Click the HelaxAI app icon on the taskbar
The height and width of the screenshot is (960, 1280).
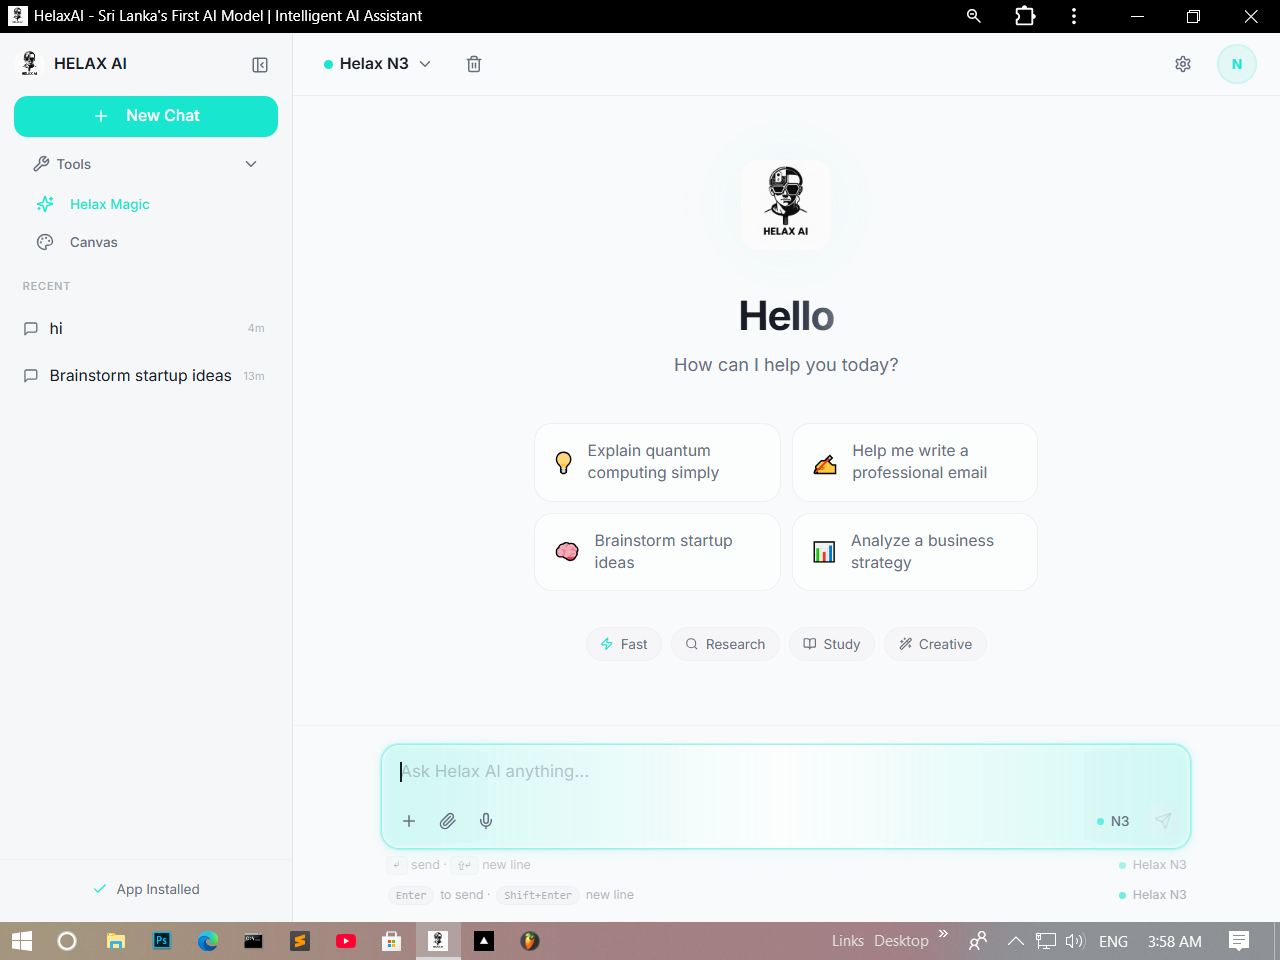438,941
